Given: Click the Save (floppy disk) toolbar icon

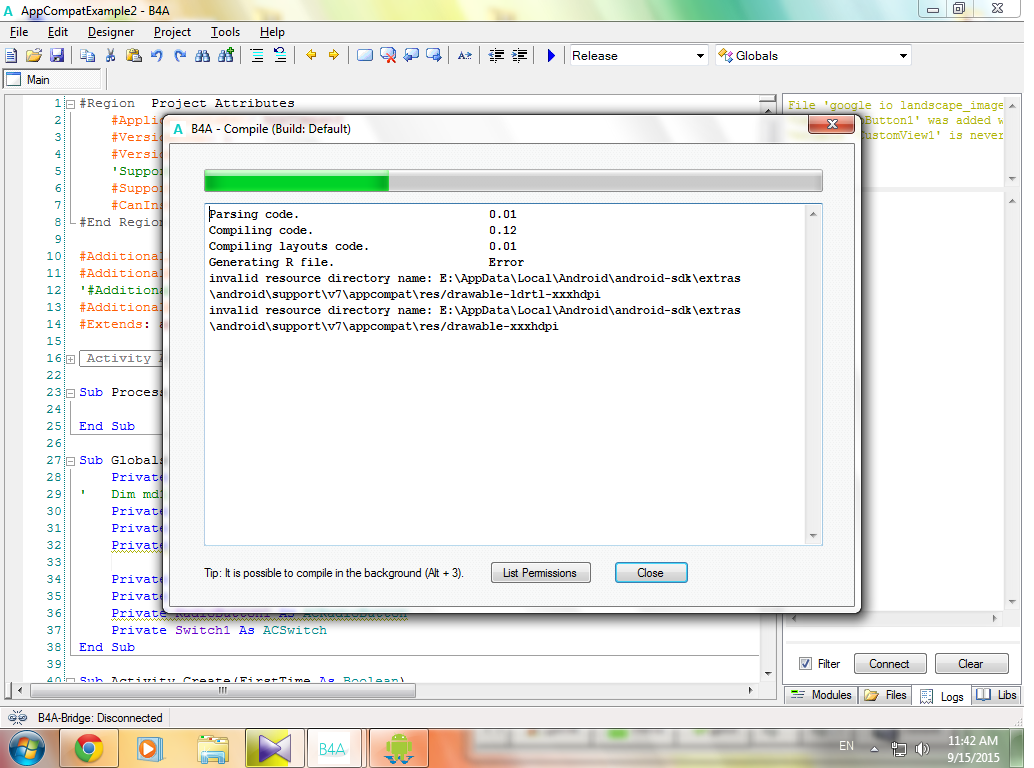Looking at the screenshot, I should (57, 56).
